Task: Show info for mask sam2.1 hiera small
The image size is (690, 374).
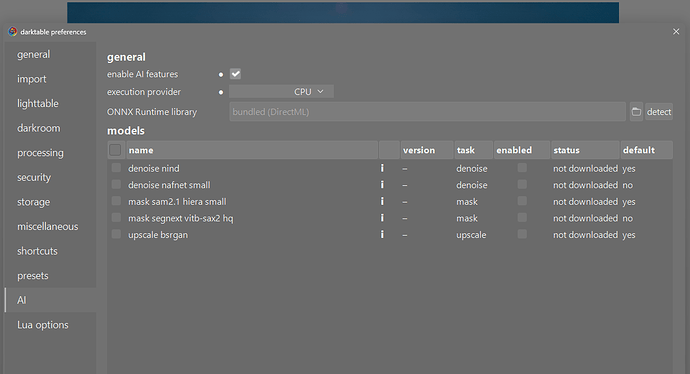Action: (382, 202)
